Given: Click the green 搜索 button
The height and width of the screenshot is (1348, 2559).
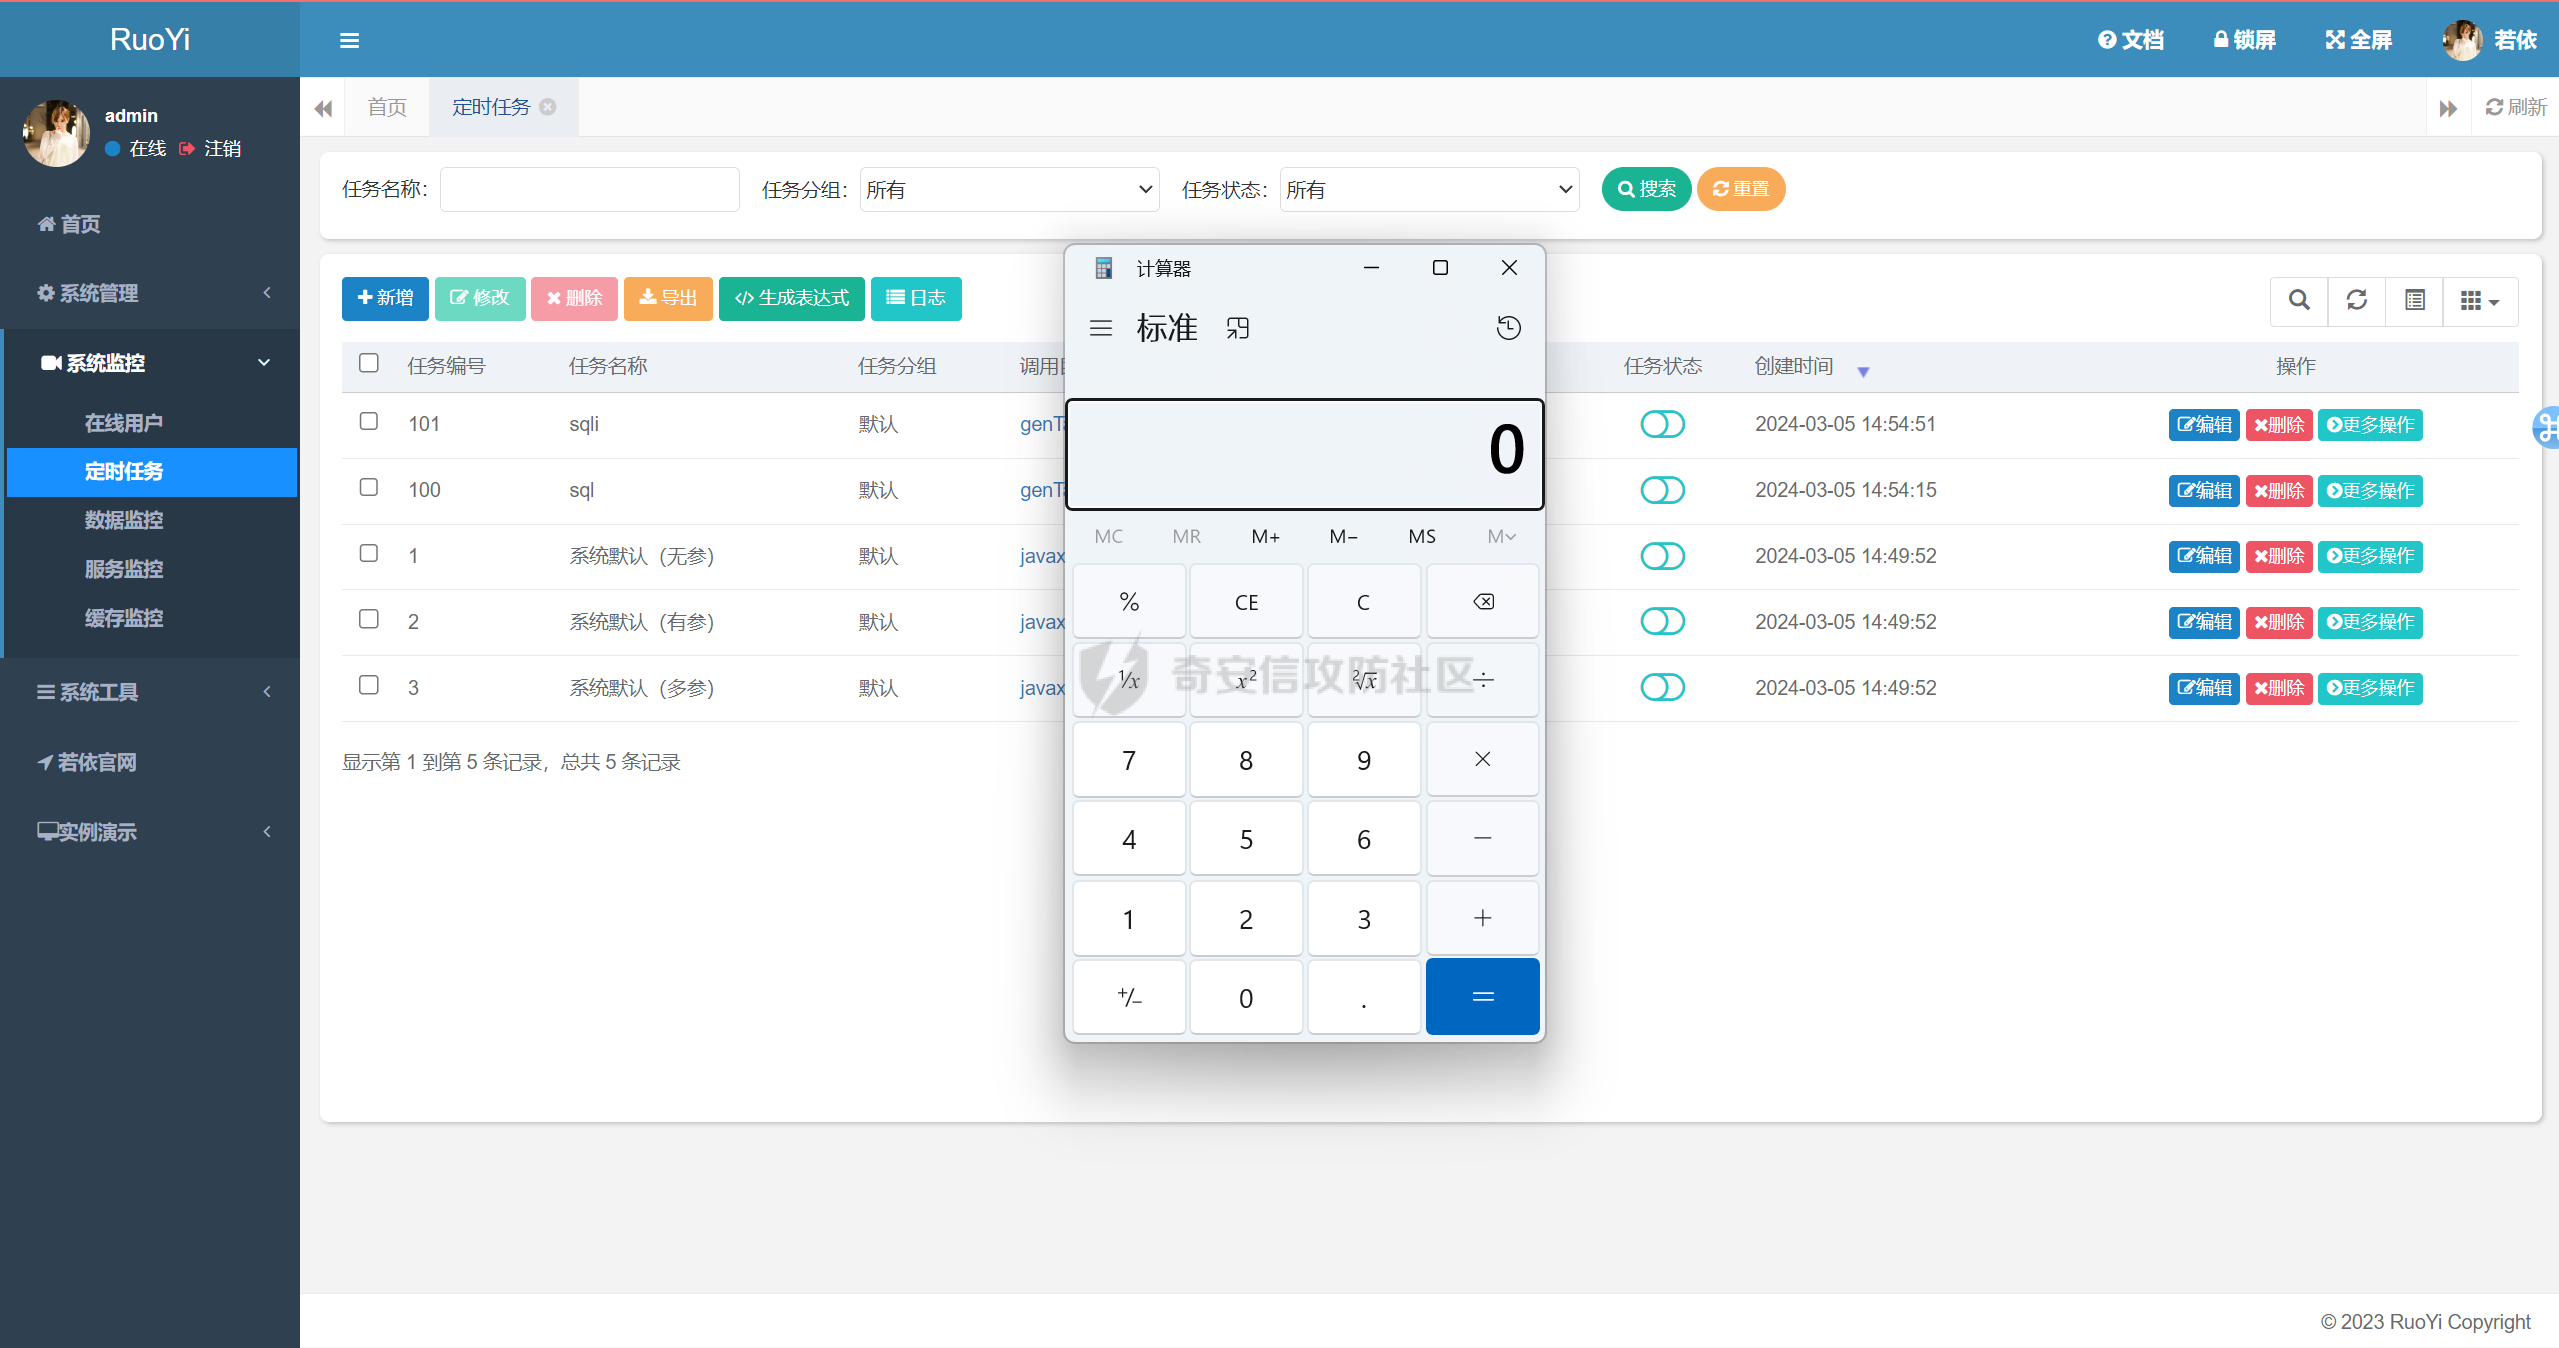Looking at the screenshot, I should (1646, 189).
